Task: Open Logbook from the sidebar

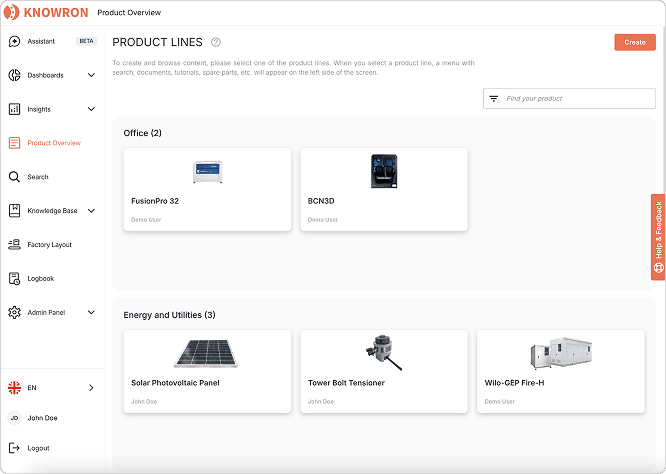Action: [x=52, y=279]
